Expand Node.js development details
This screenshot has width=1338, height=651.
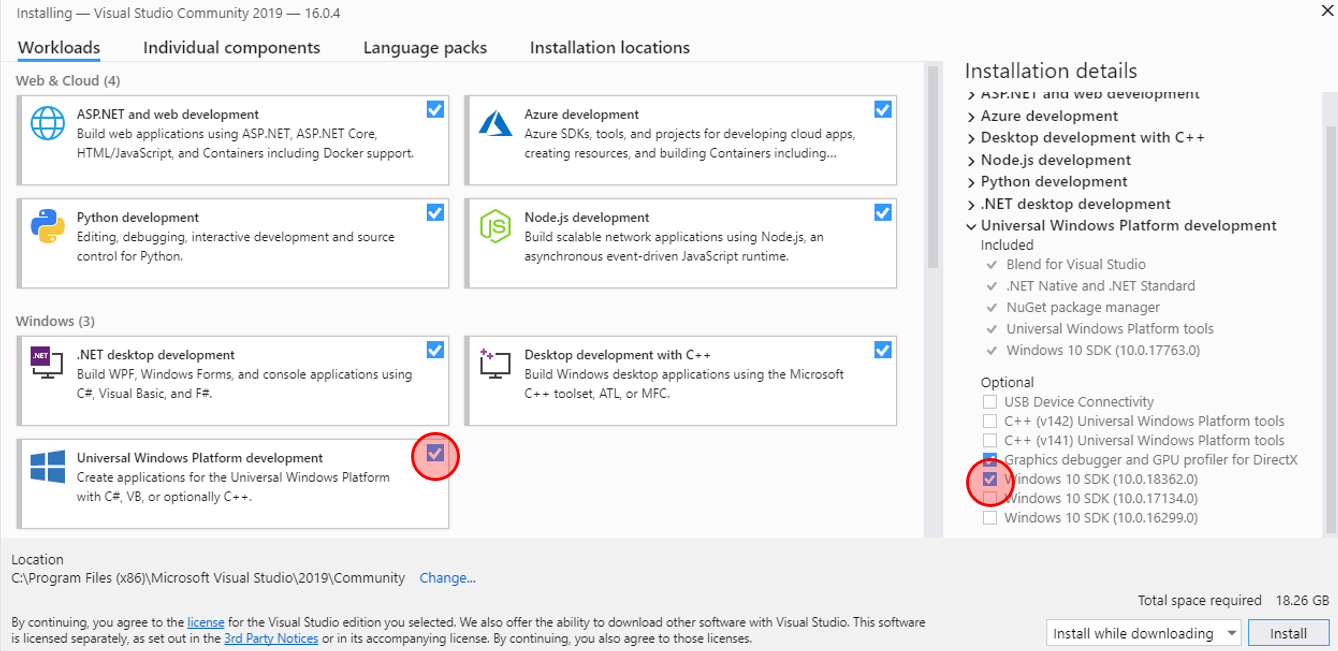point(971,160)
